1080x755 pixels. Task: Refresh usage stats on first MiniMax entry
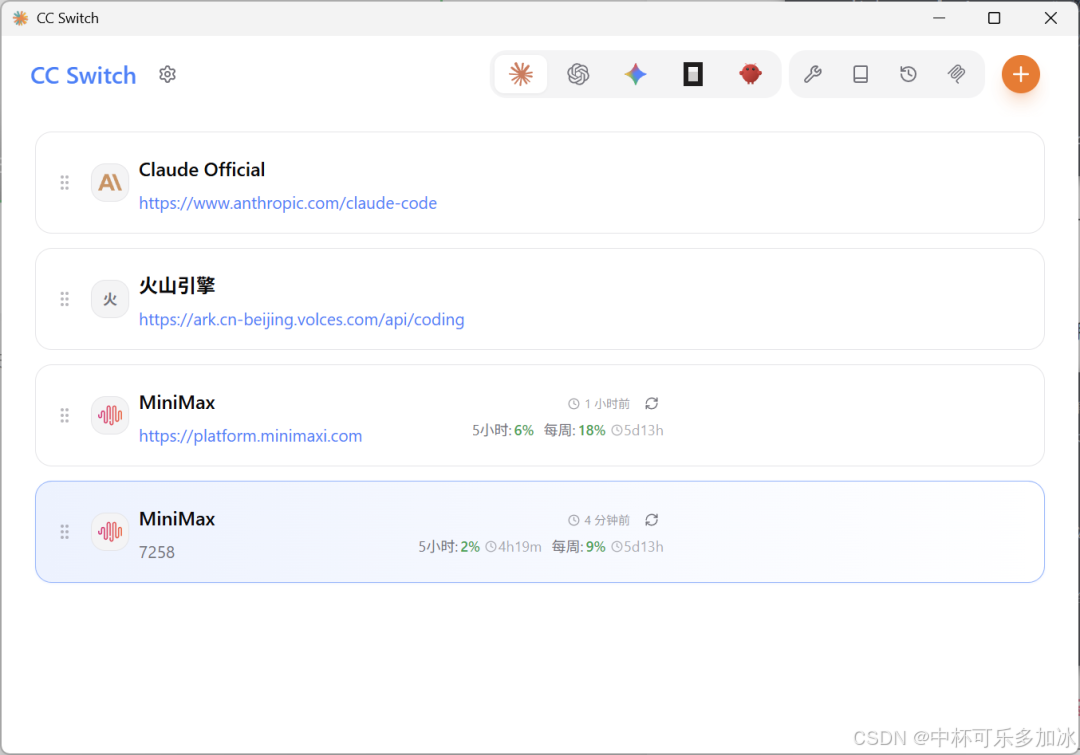click(x=651, y=403)
